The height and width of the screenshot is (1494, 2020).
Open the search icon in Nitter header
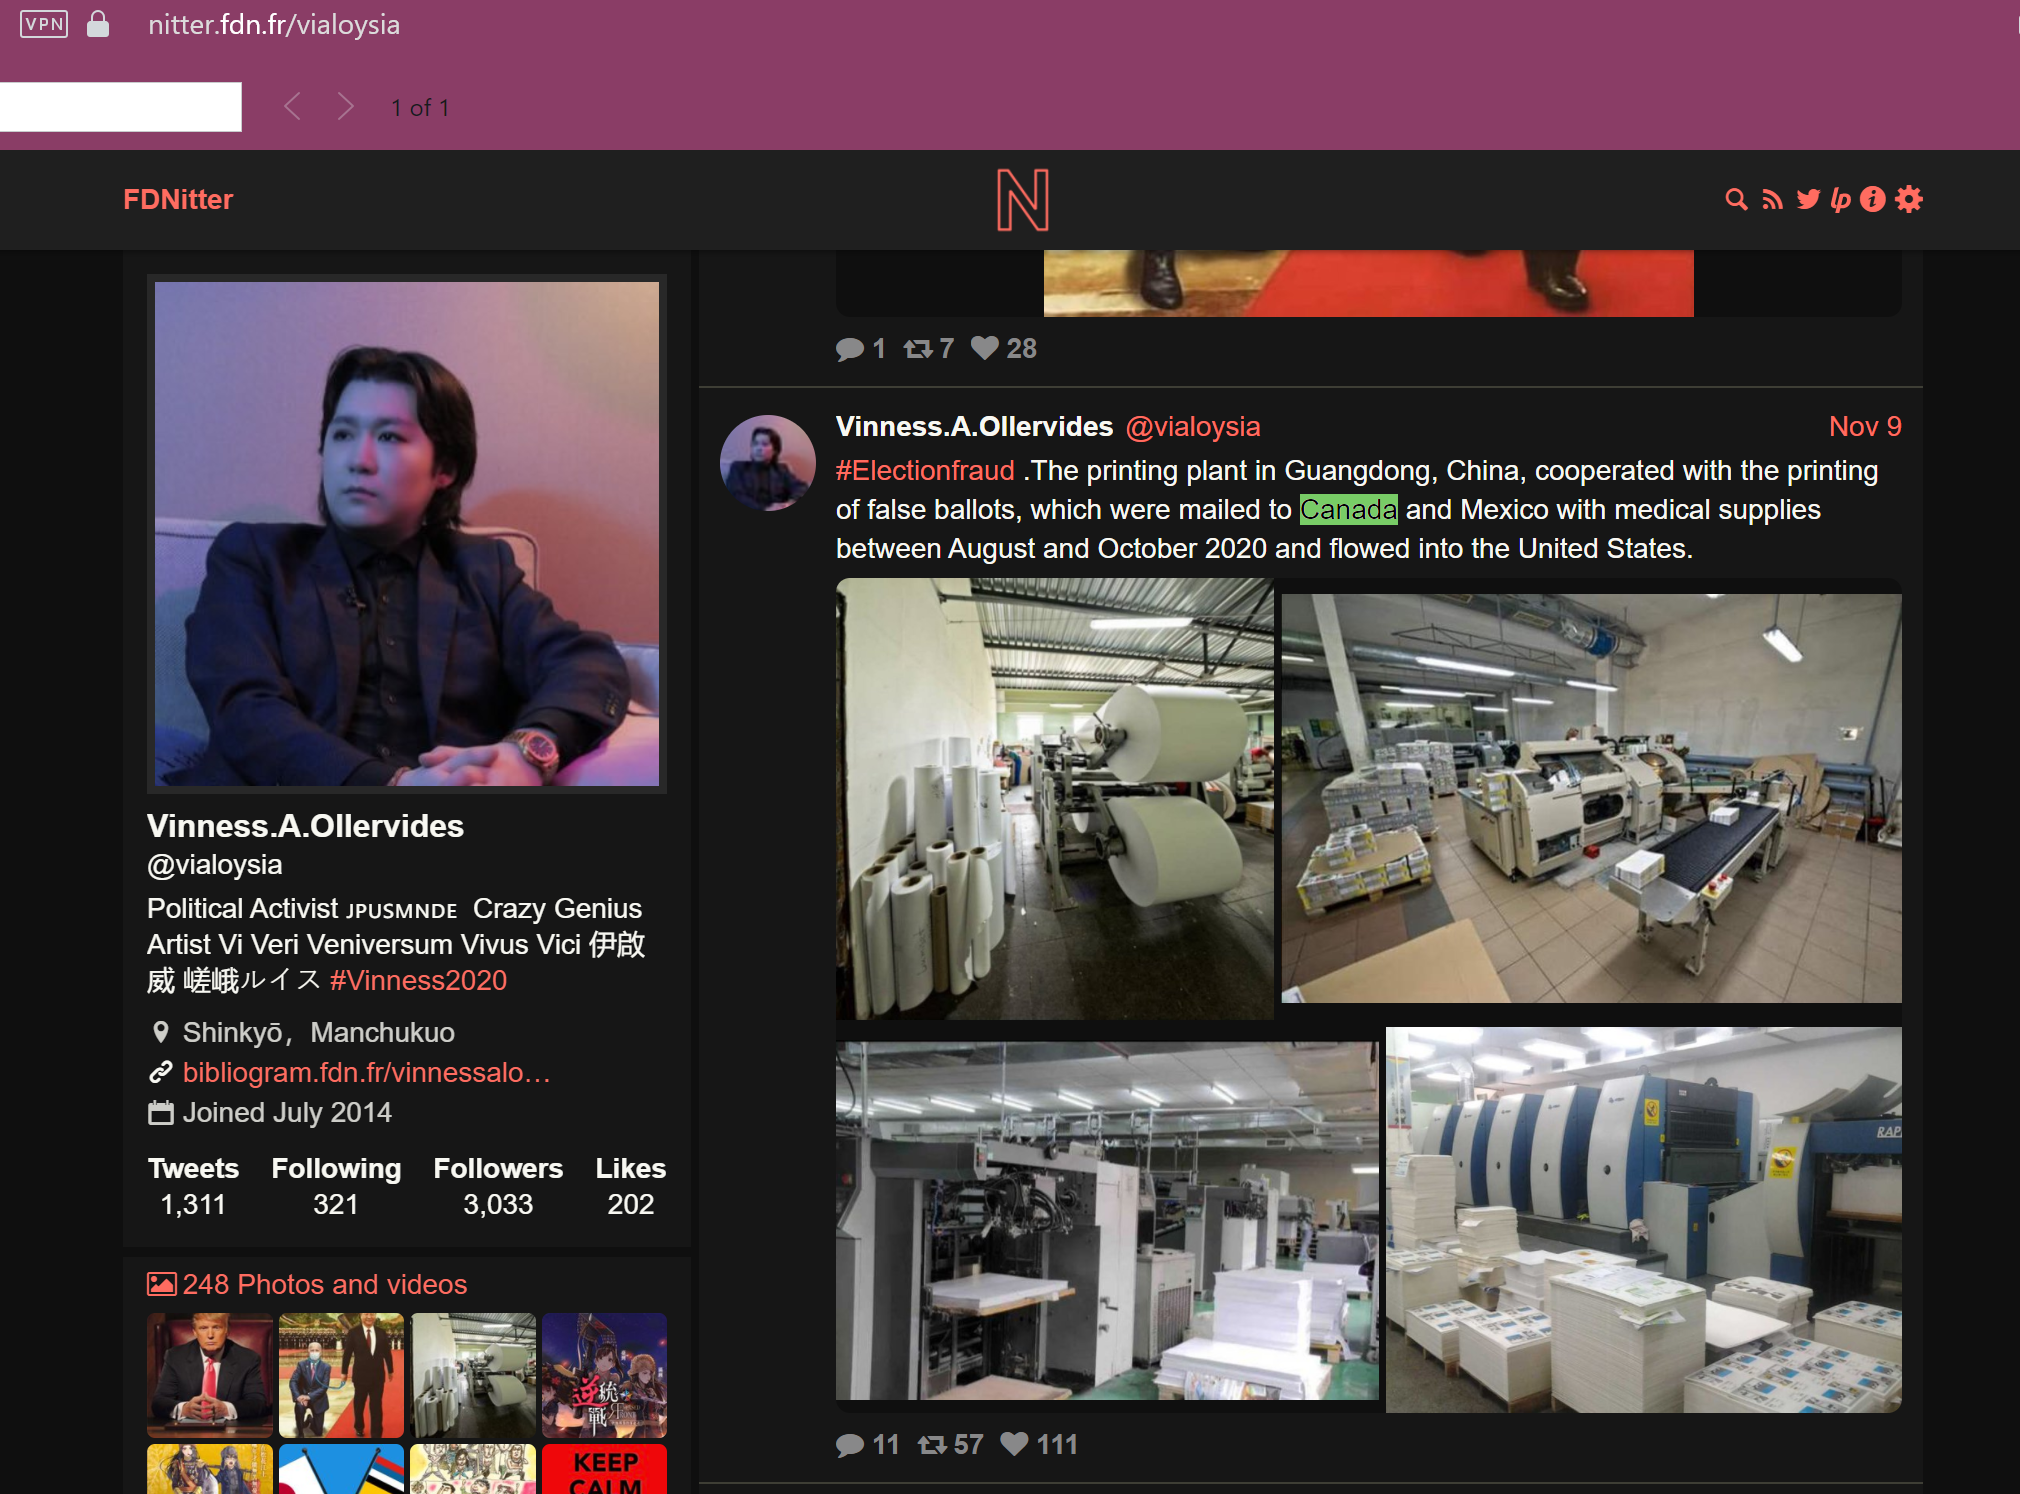pyautogui.click(x=1736, y=200)
